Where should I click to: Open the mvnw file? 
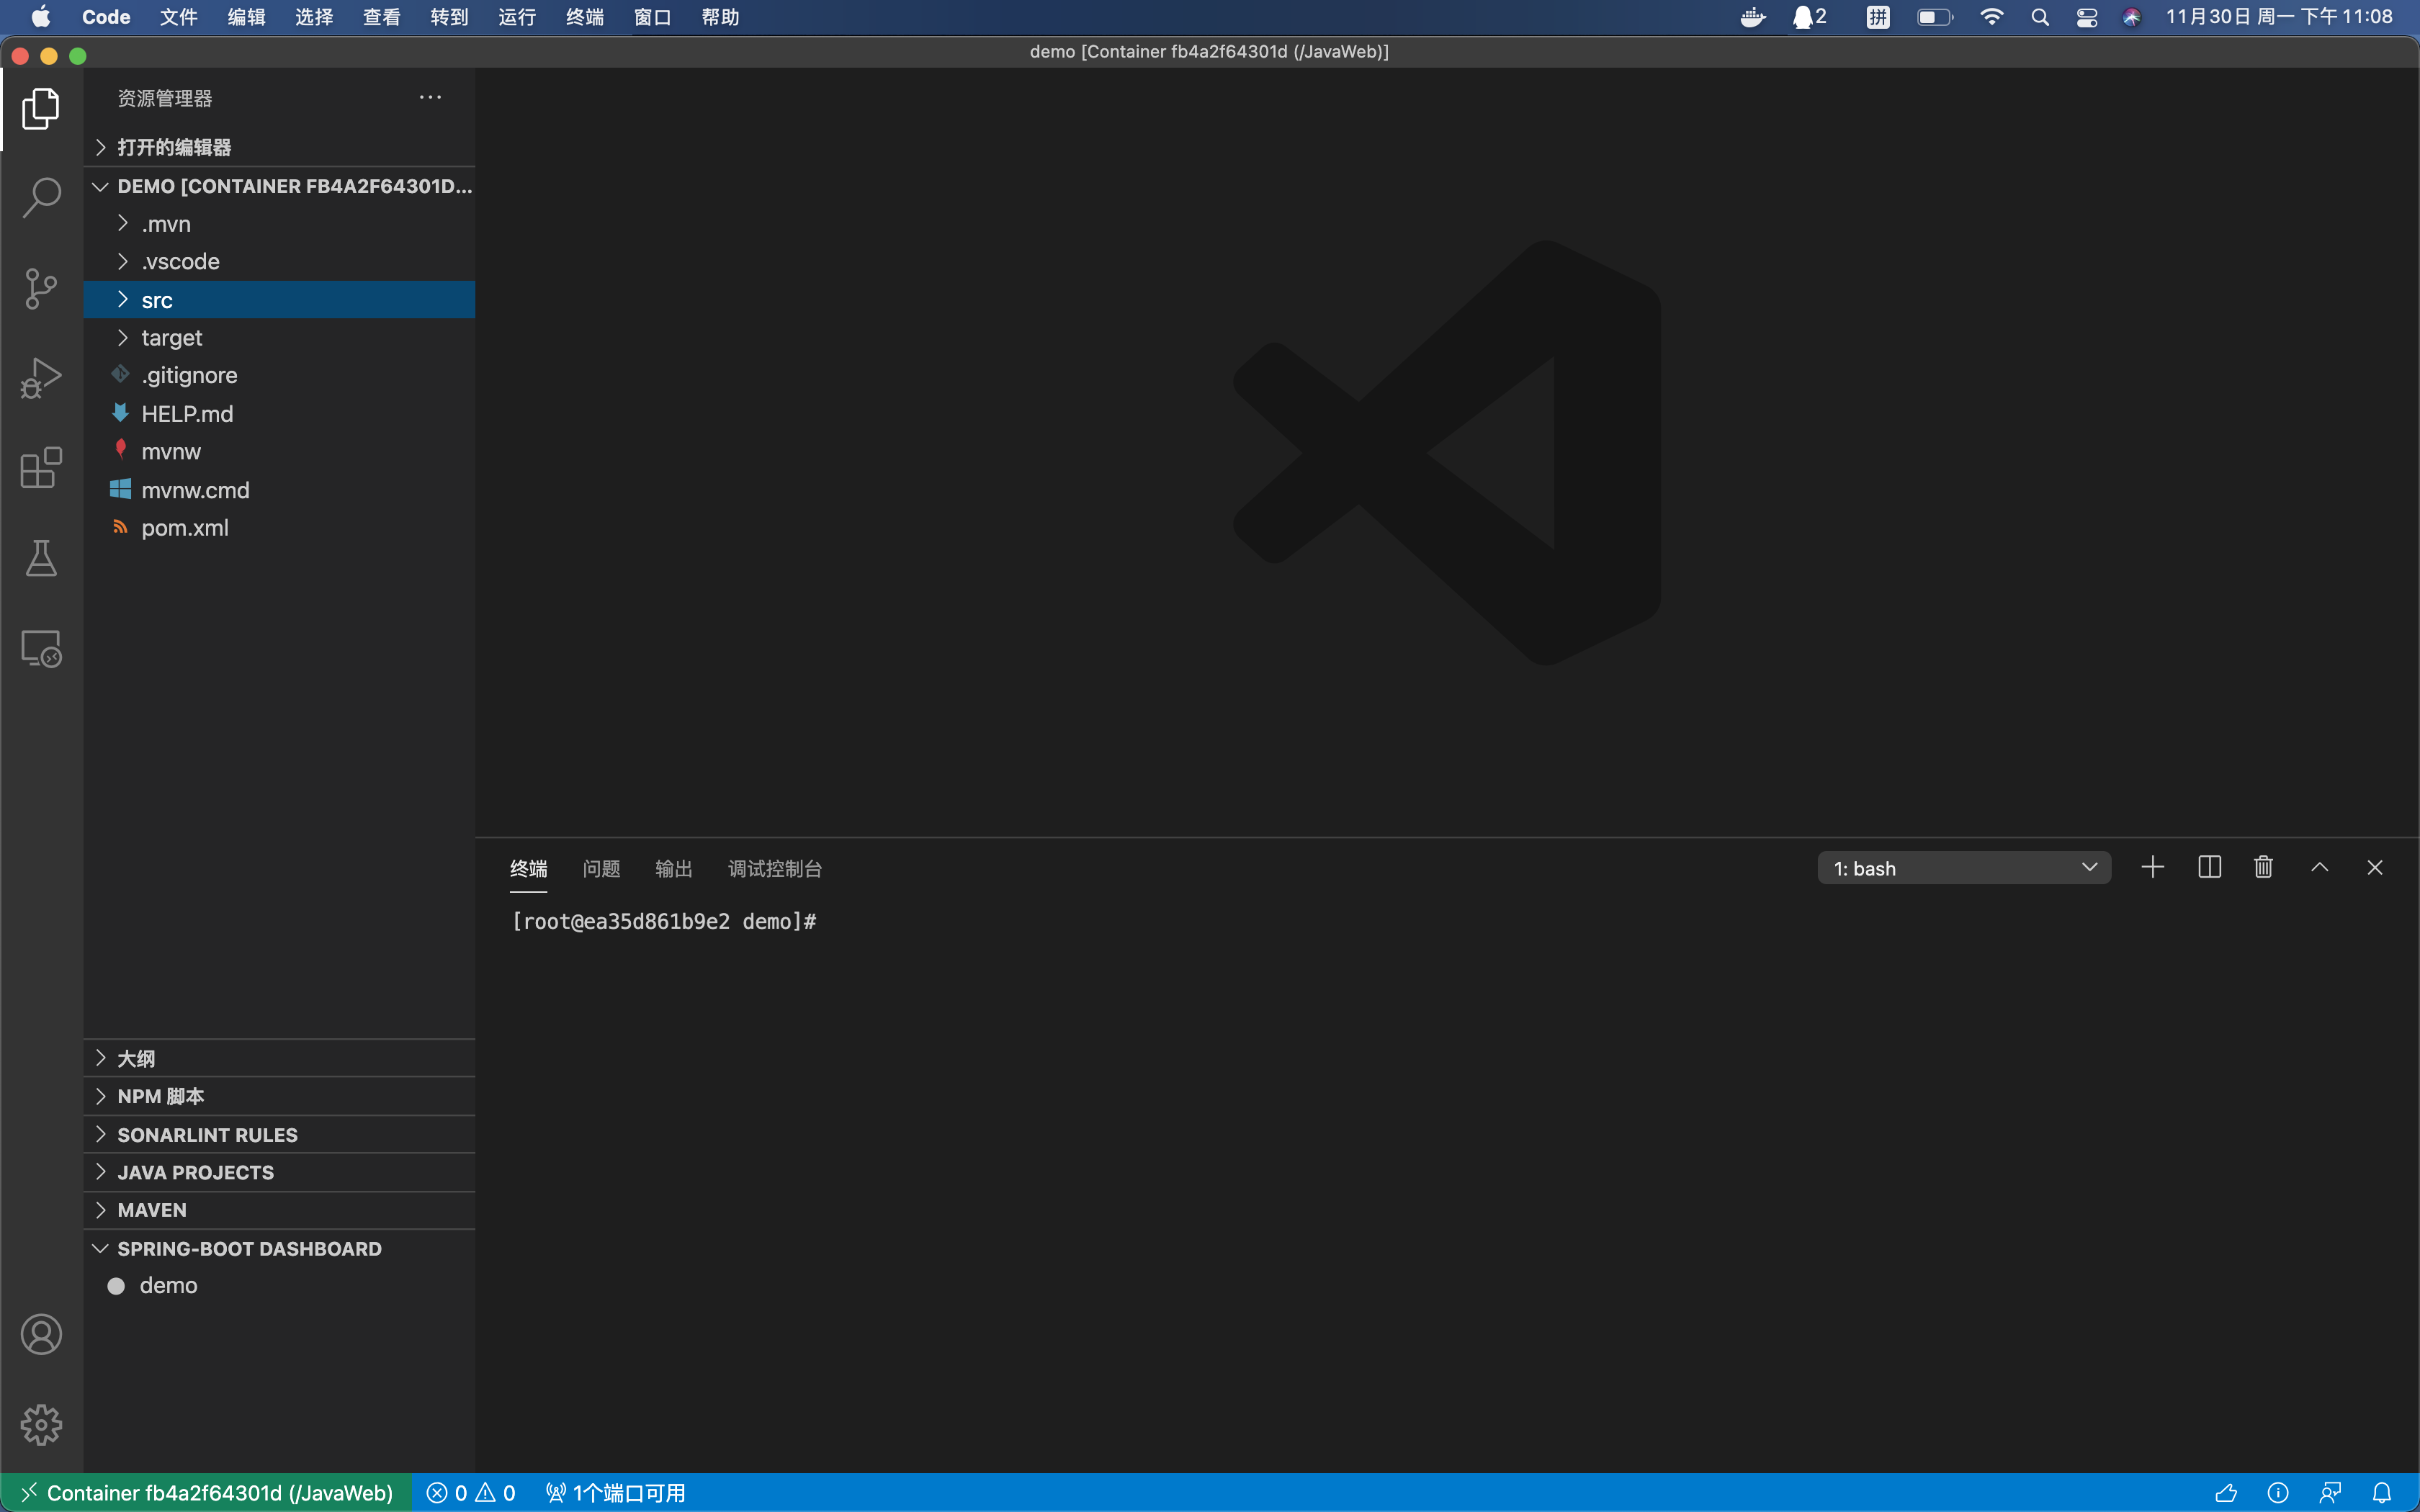coord(279,452)
